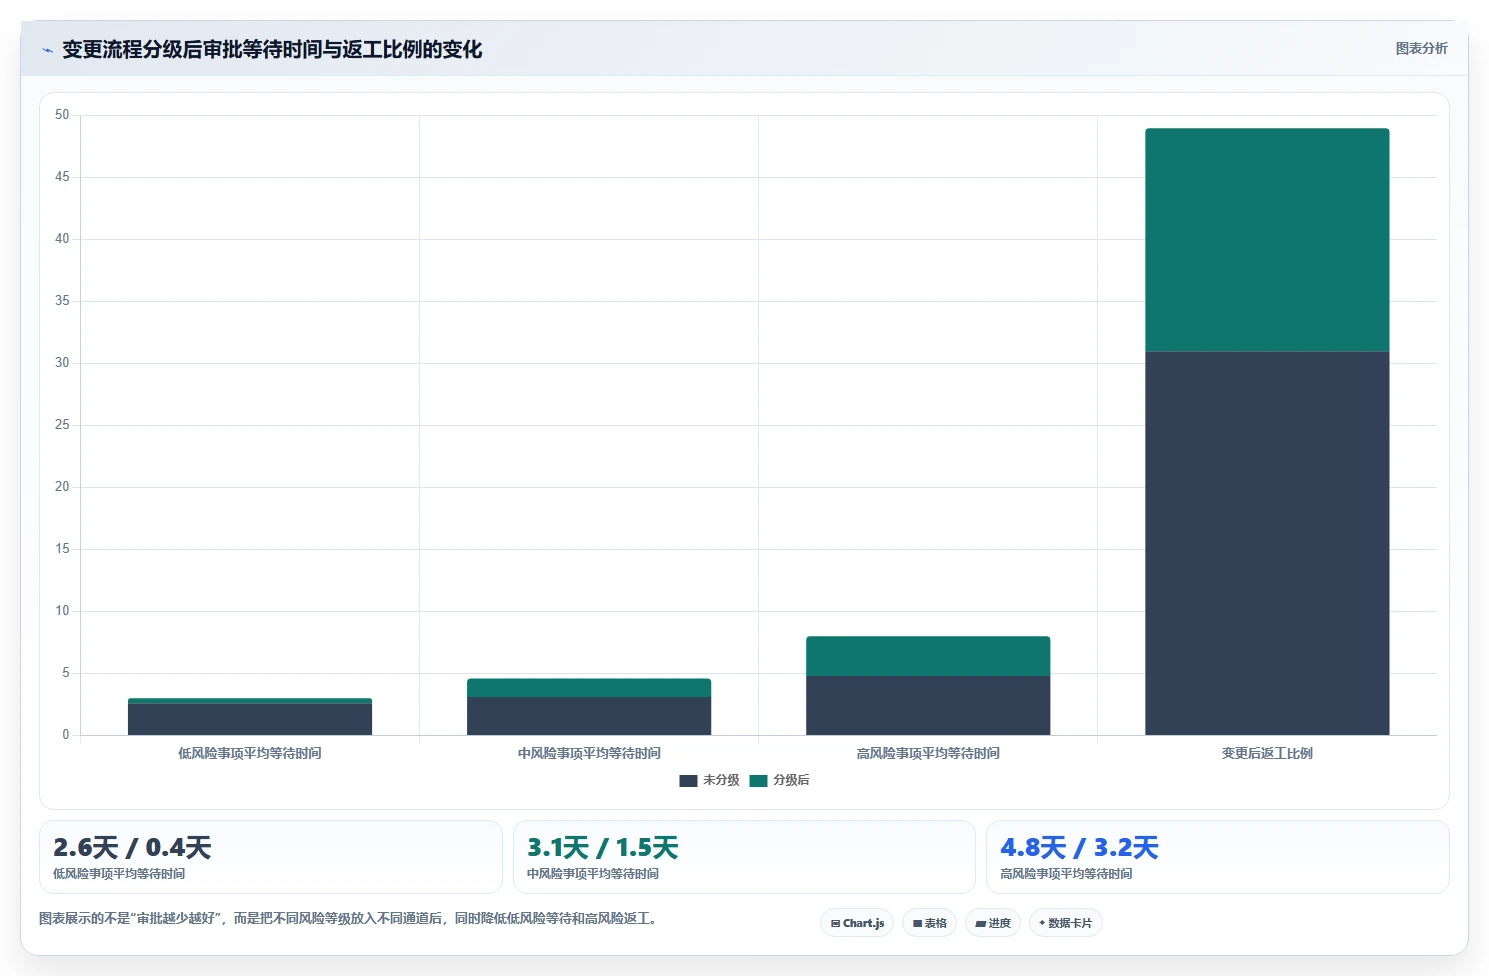
Task: Select the 进度 chip
Action: (x=993, y=923)
